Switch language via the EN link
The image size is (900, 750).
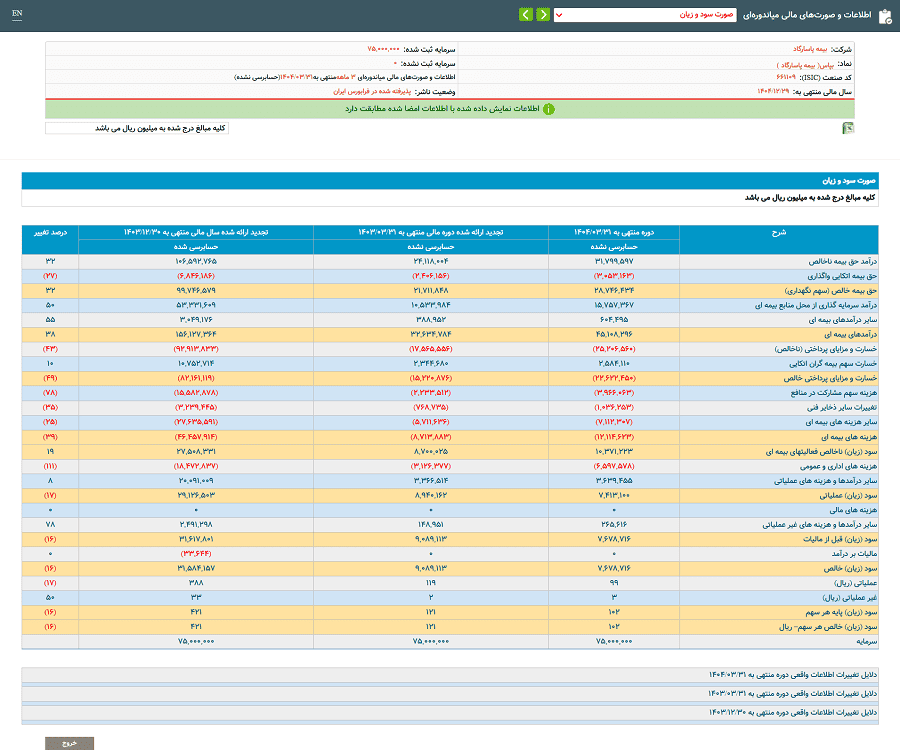click(17, 14)
